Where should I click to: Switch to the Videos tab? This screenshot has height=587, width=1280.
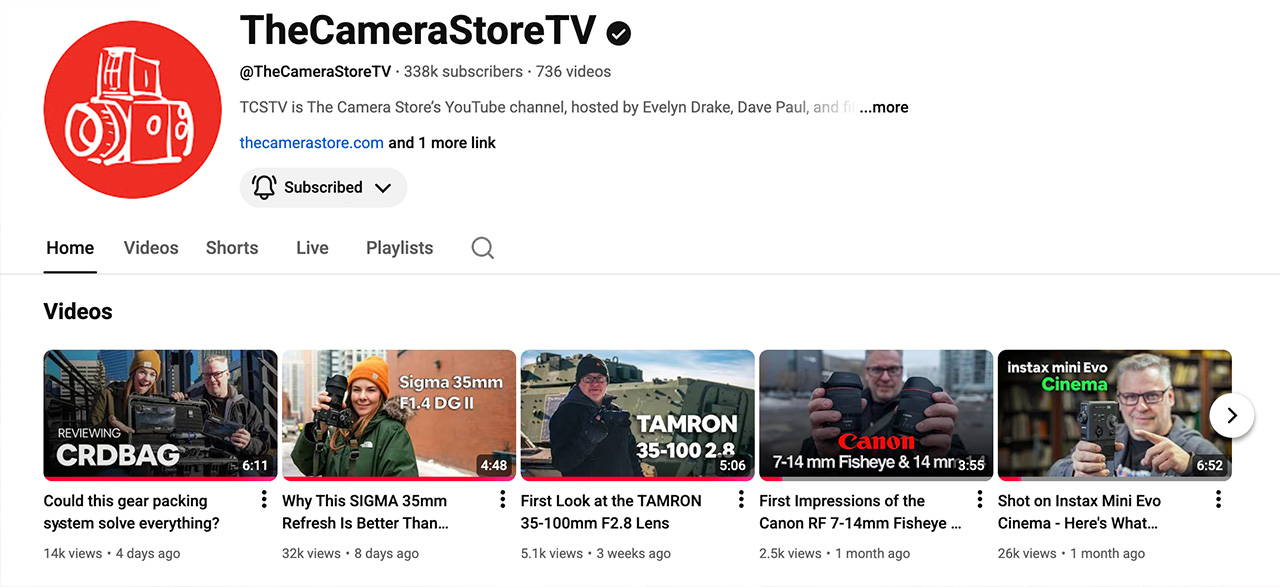pos(151,248)
